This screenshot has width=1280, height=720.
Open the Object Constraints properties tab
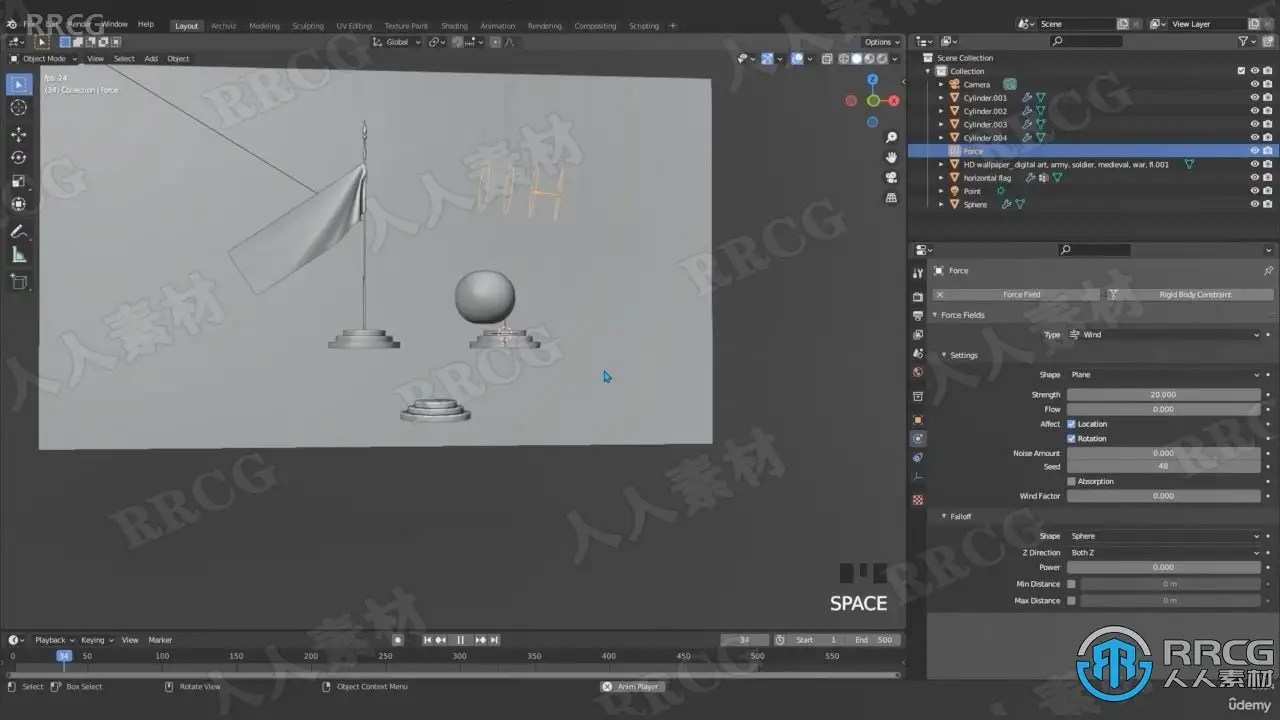[x=918, y=458]
